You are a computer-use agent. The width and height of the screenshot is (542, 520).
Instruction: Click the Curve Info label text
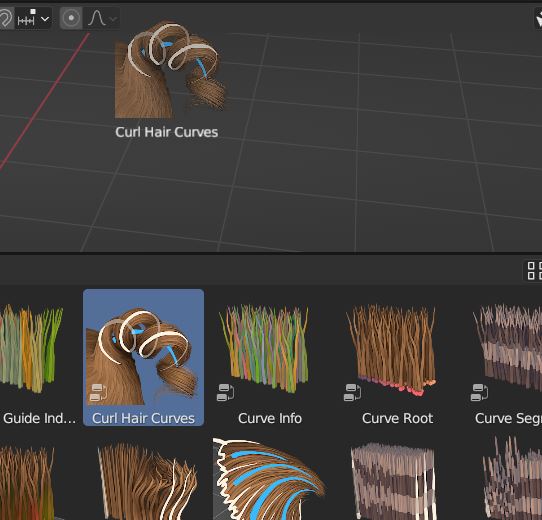(270, 418)
